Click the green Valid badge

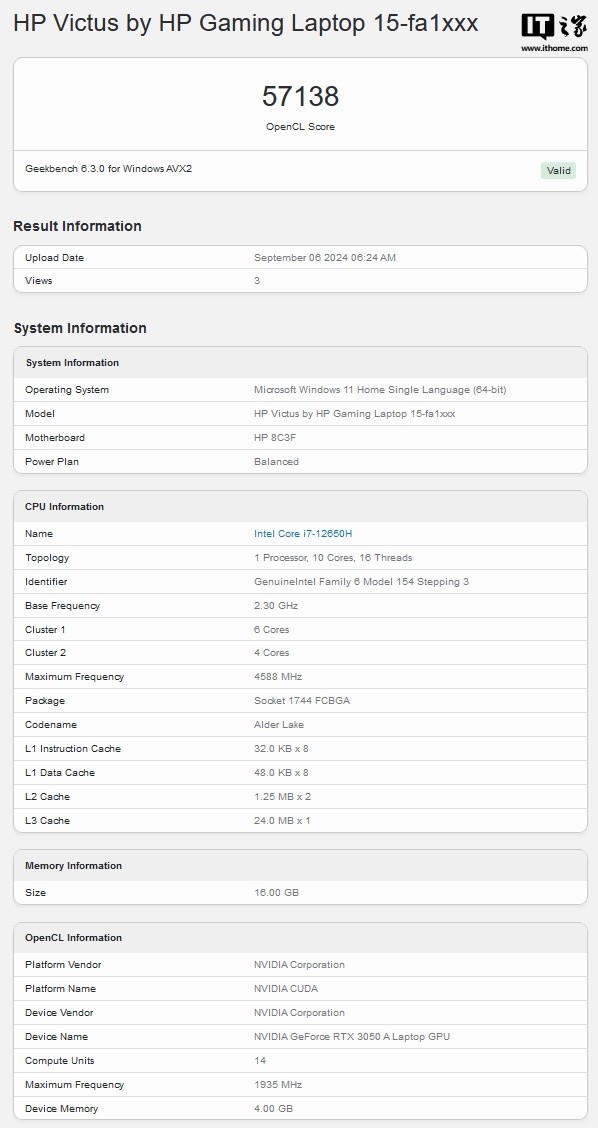[x=558, y=170]
